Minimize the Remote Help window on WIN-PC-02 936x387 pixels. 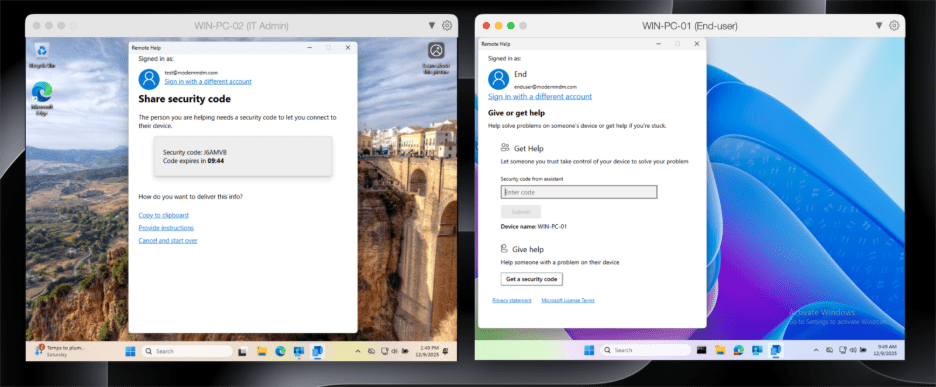pos(309,47)
